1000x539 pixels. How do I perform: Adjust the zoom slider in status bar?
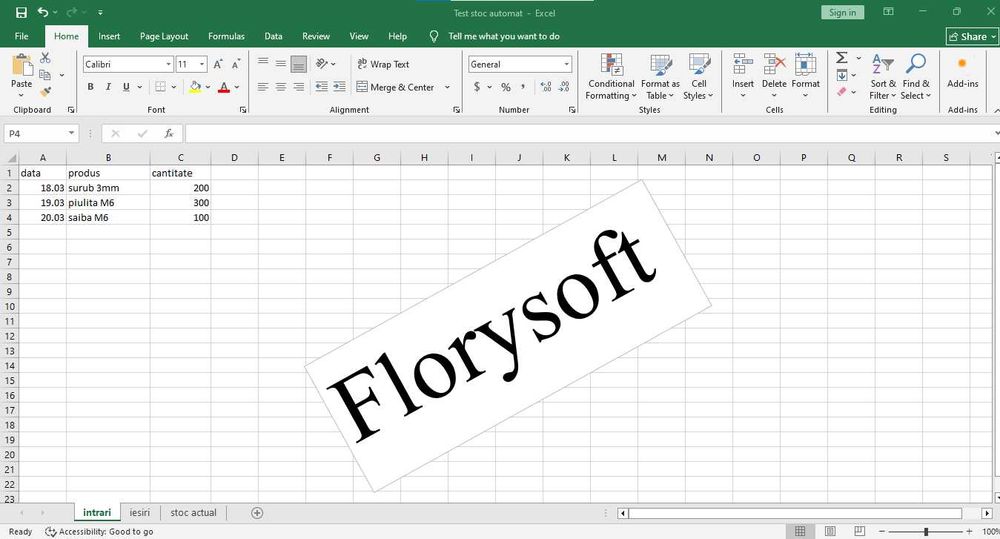(925, 531)
